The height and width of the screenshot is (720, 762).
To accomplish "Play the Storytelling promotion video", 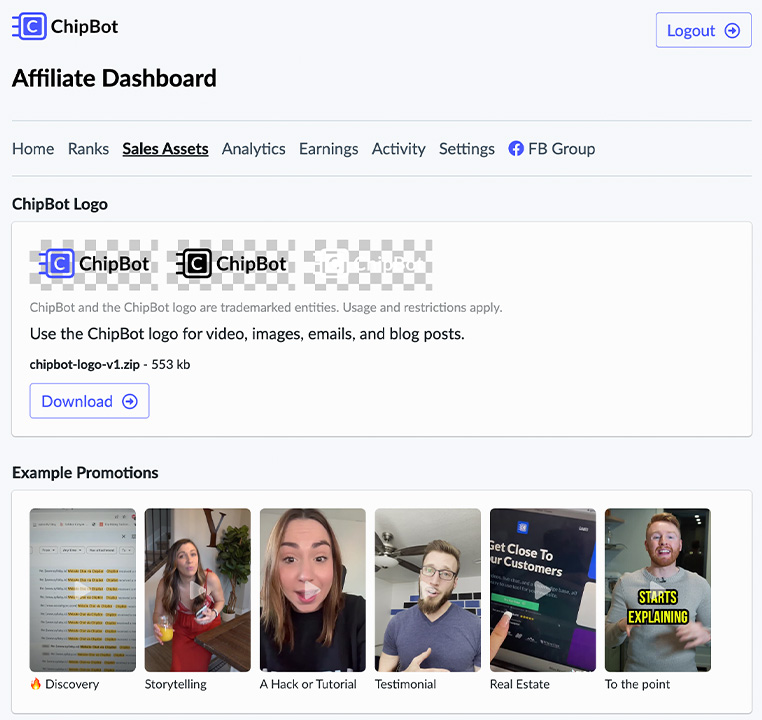I will [198, 590].
